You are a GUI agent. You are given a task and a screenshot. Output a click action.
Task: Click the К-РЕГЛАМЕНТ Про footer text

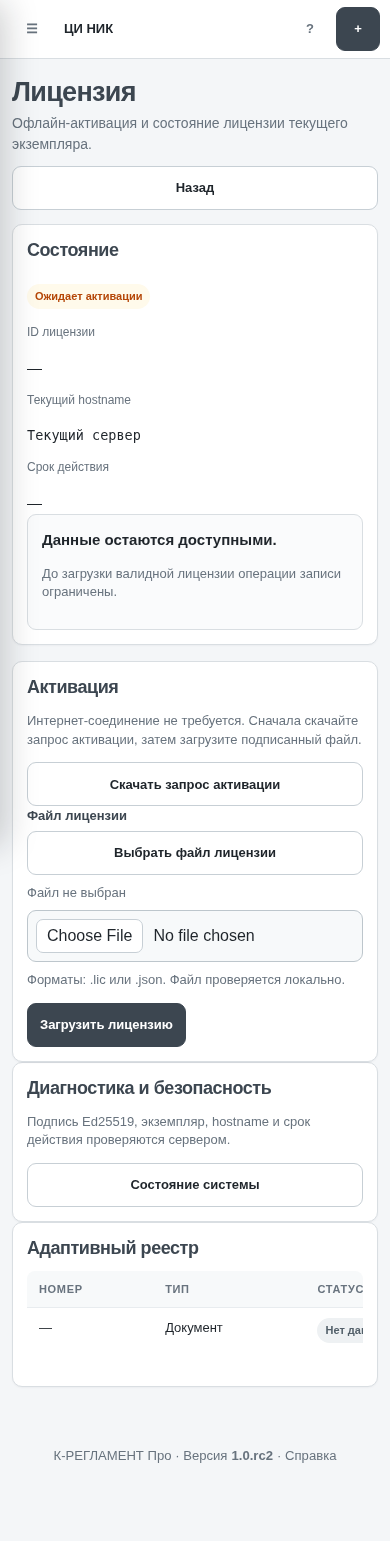[113, 1456]
